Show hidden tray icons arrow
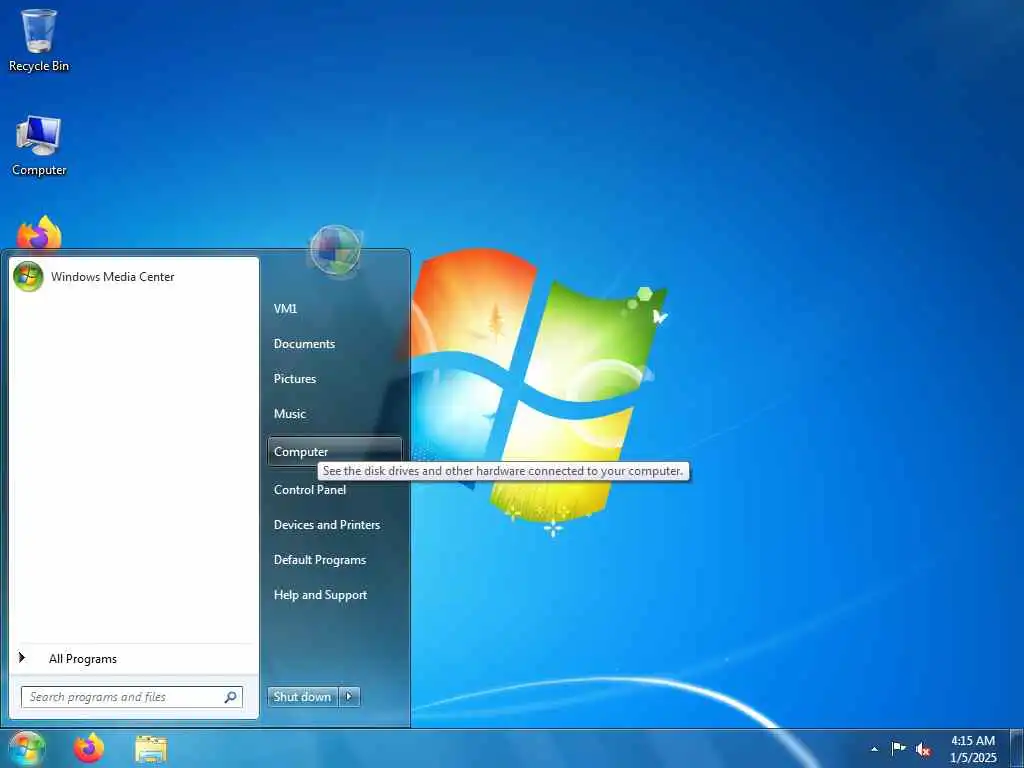This screenshot has height=768, width=1024. tap(874, 749)
